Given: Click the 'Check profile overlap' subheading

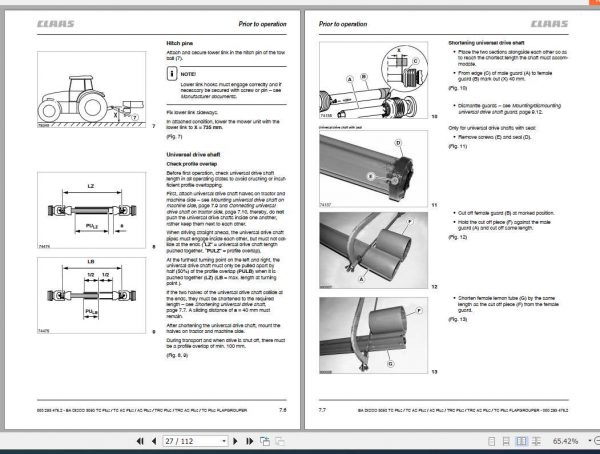Looking at the screenshot, I should pyautogui.click(x=192, y=164).
